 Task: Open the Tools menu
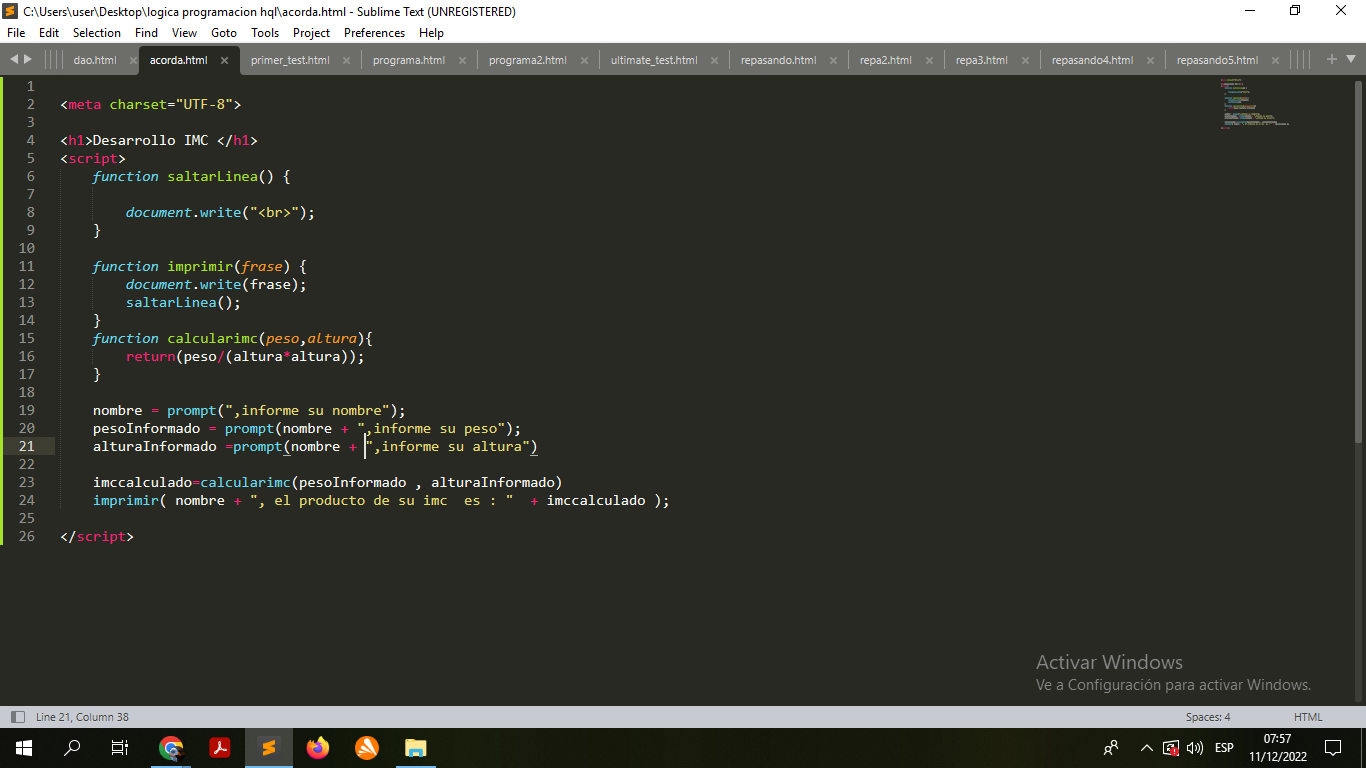click(265, 33)
